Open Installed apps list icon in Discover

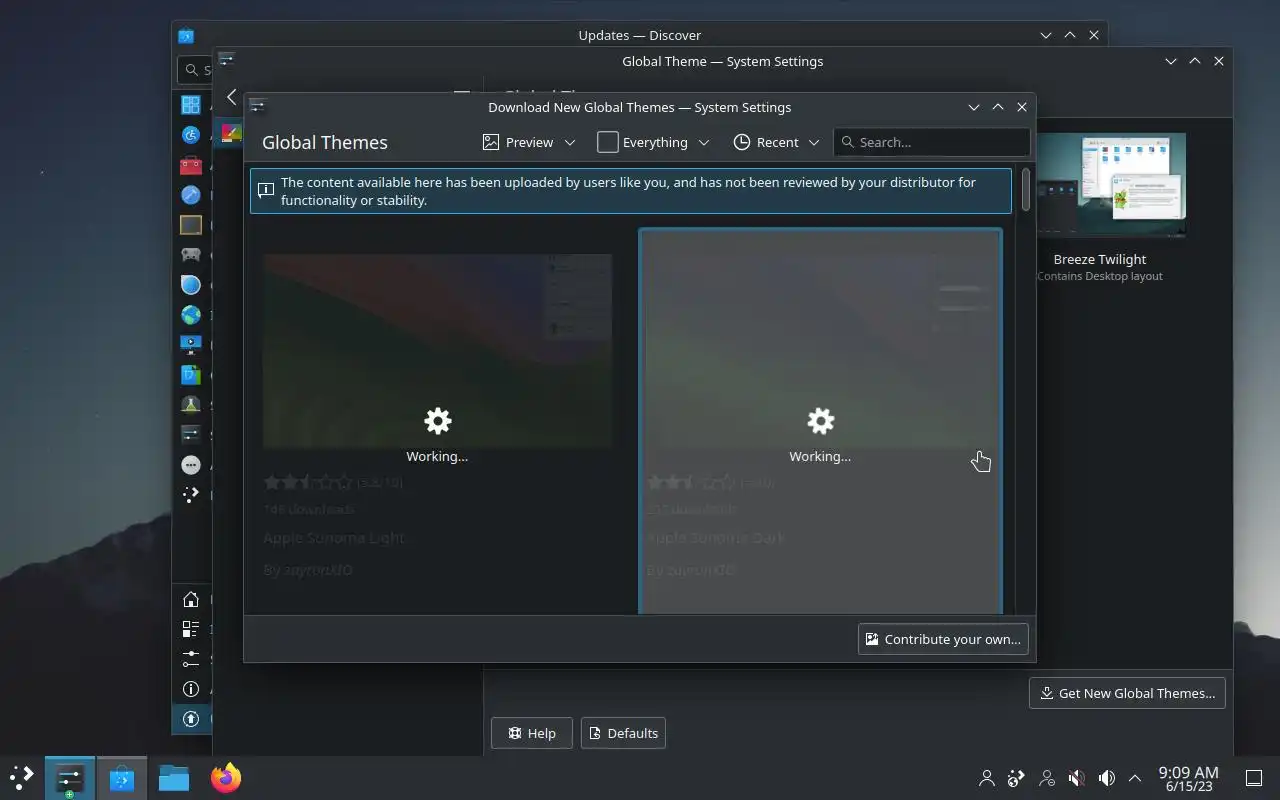[x=191, y=629]
